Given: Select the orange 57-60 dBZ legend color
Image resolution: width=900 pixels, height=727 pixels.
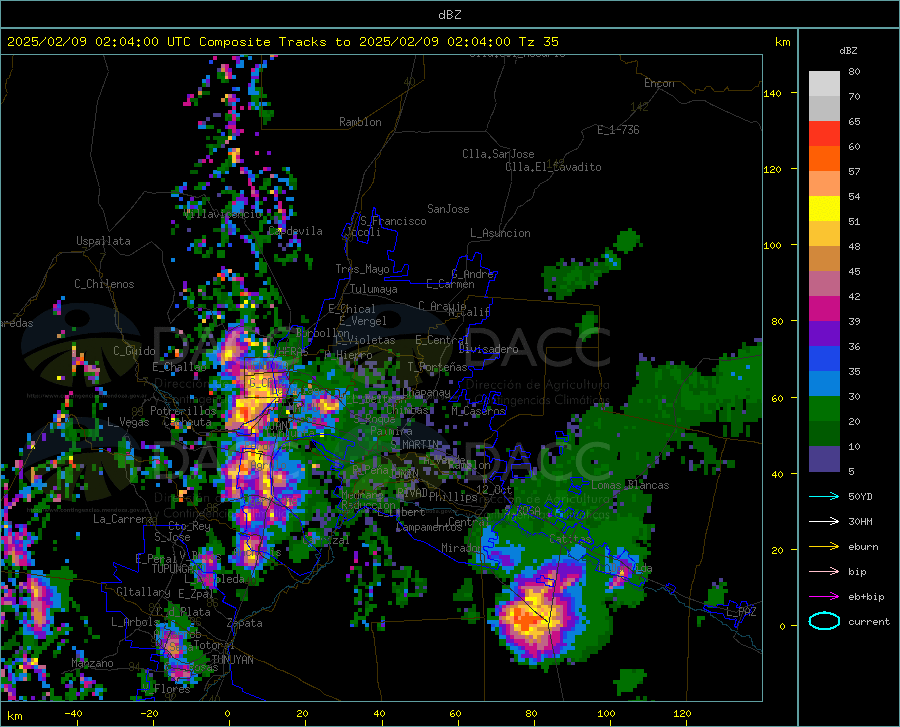Looking at the screenshot, I should (824, 159).
